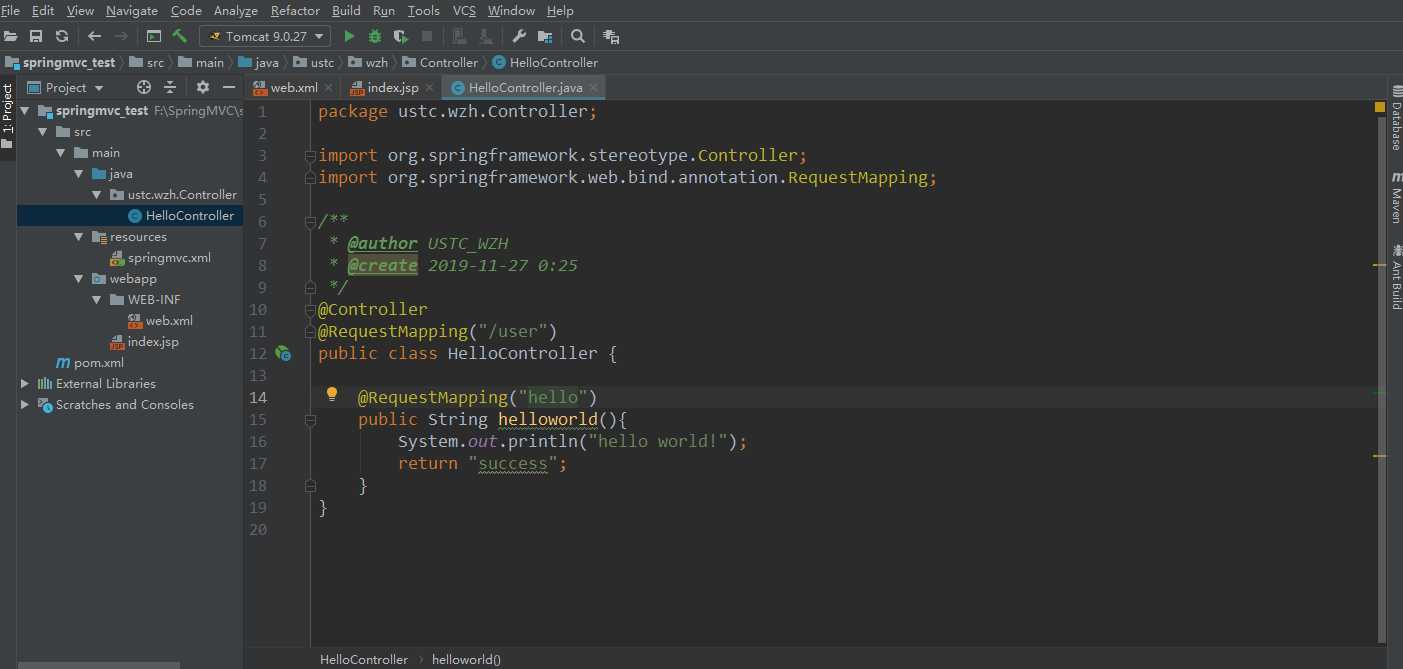Collapse the src folder arrow
Screen dimensions: 1403x669
pos(43,132)
